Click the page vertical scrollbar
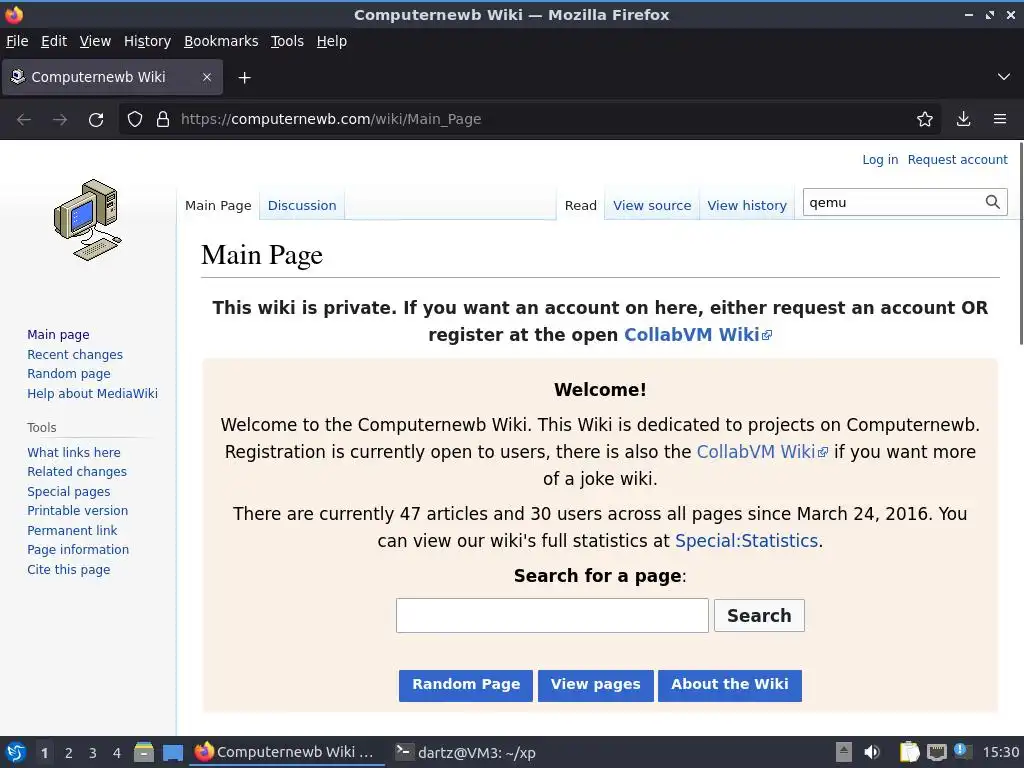Image resolution: width=1024 pixels, height=768 pixels. coord(1021,244)
